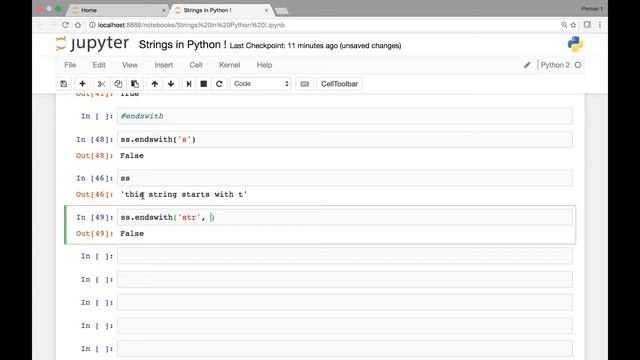Viewport: 640px width, 360px height.
Task: Click the browser address bar URL
Action: [x=191, y=25]
